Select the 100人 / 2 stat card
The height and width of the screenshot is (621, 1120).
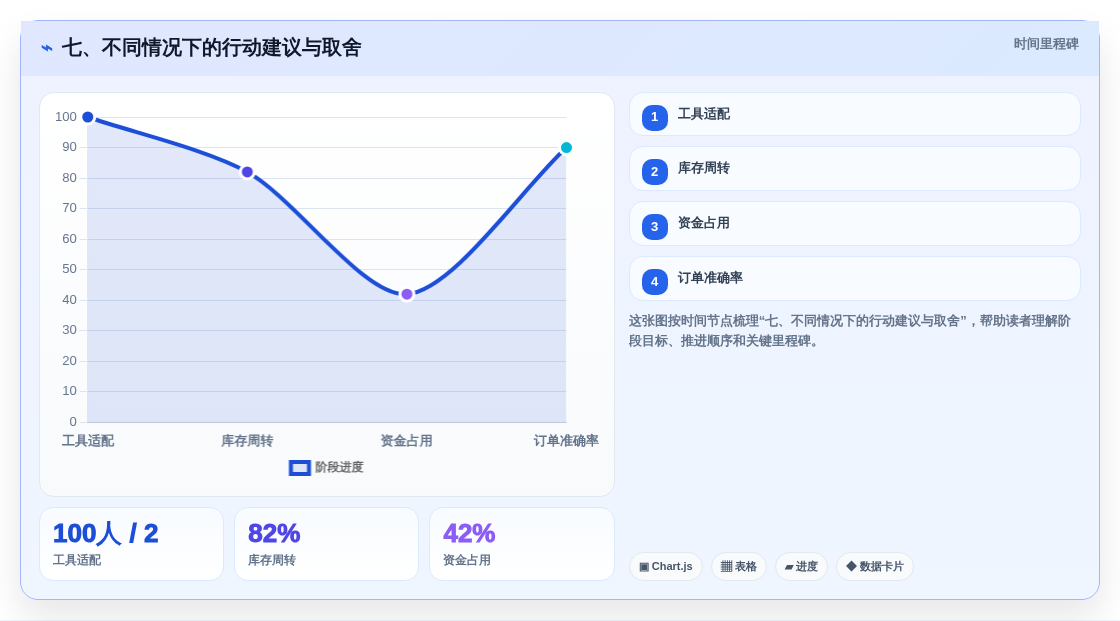(x=131, y=544)
